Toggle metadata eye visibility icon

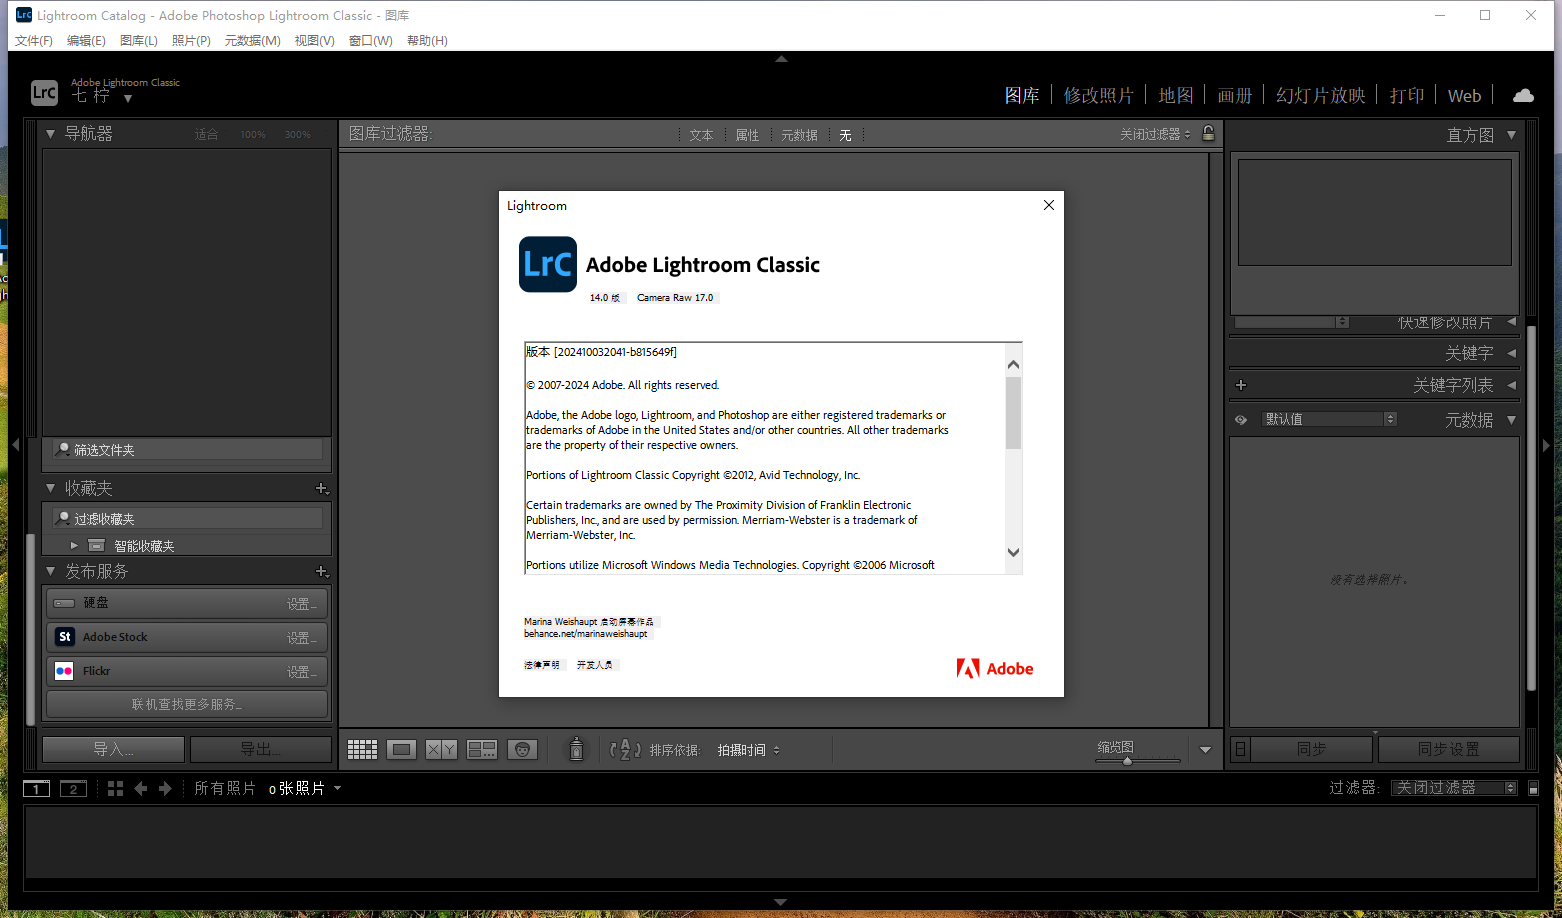pos(1241,420)
